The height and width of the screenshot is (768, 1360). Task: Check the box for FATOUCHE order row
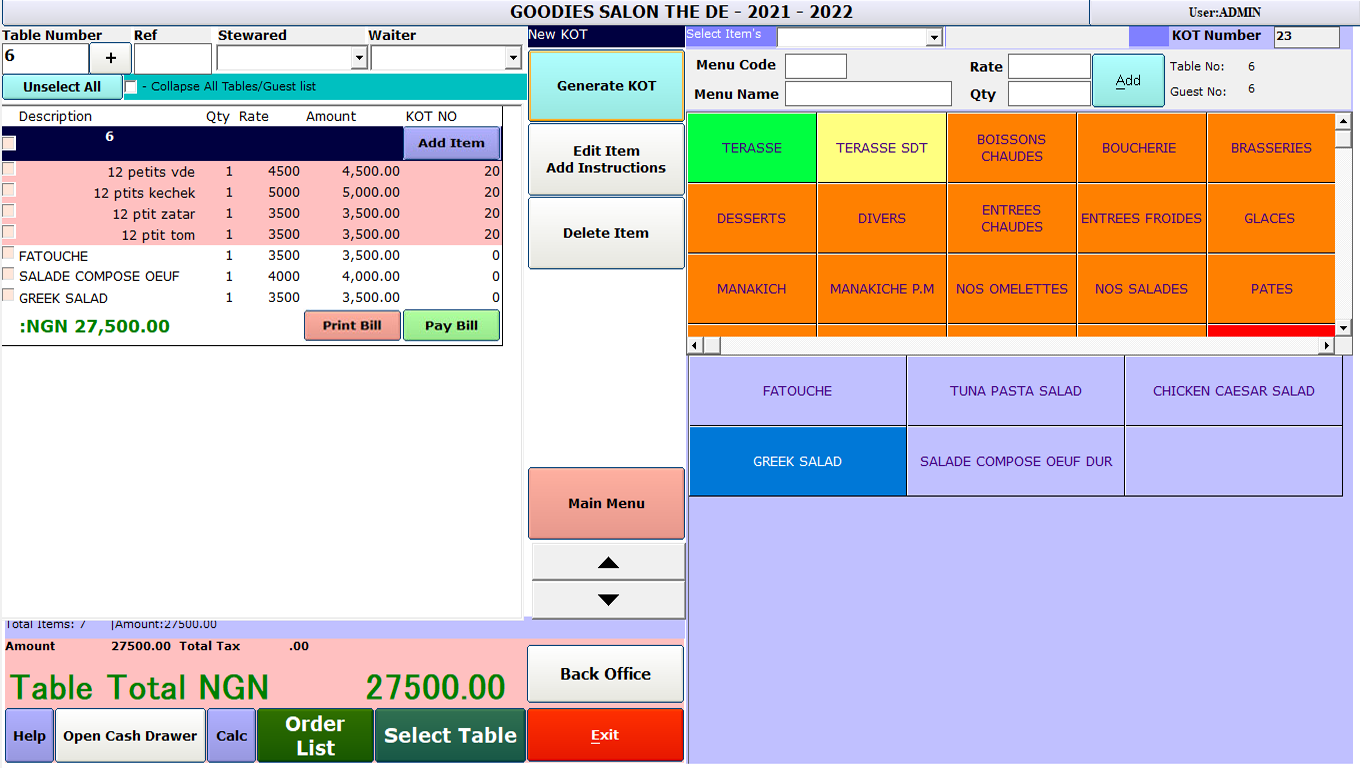(x=9, y=254)
